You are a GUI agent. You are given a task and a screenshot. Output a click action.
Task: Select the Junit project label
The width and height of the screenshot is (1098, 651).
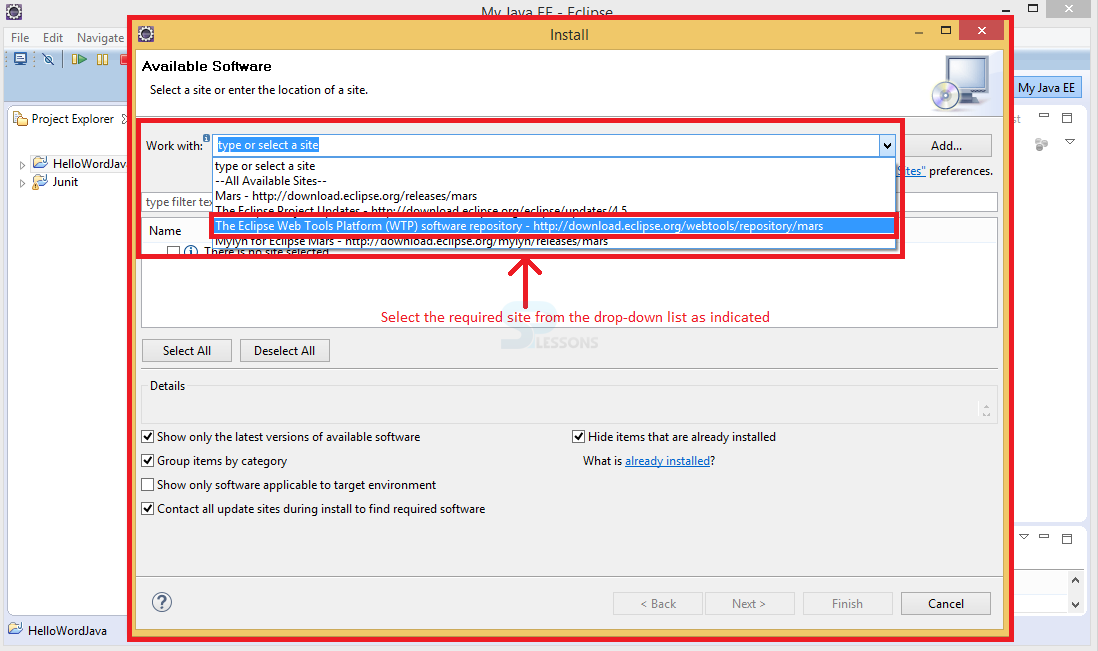[65, 182]
